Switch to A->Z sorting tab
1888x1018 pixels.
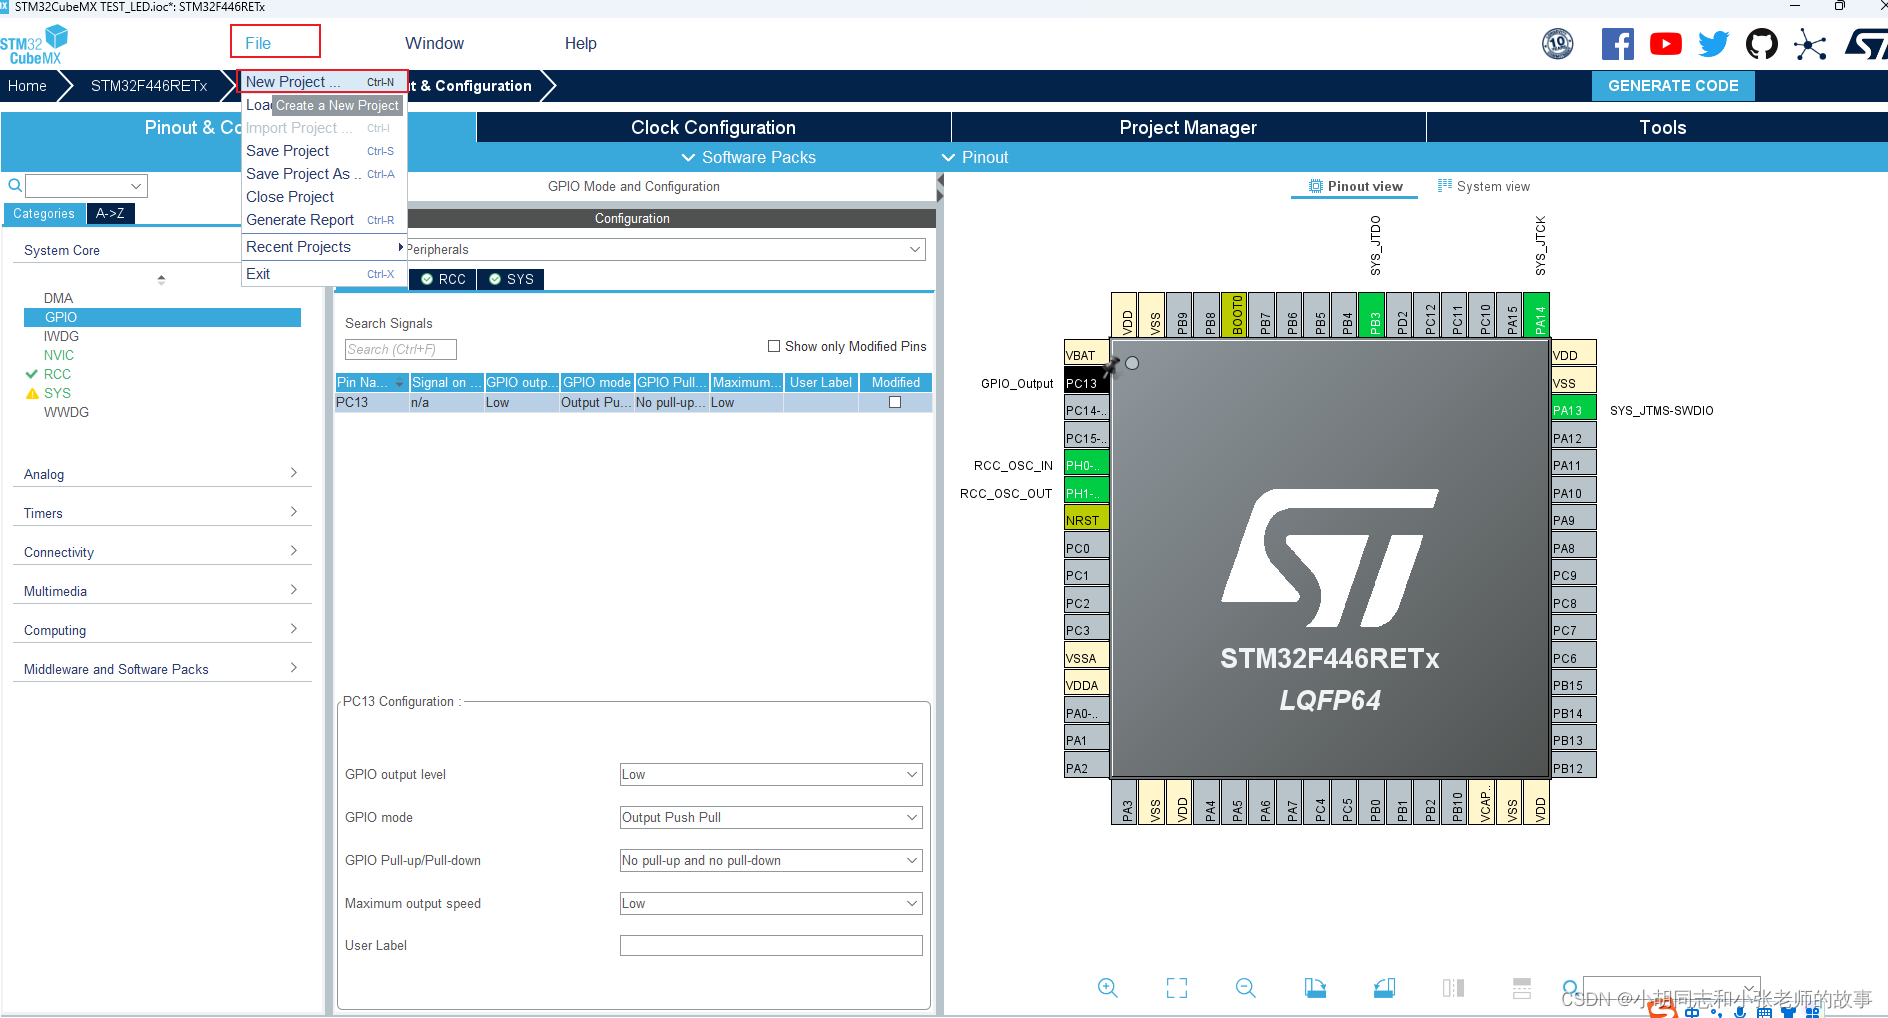coord(111,213)
